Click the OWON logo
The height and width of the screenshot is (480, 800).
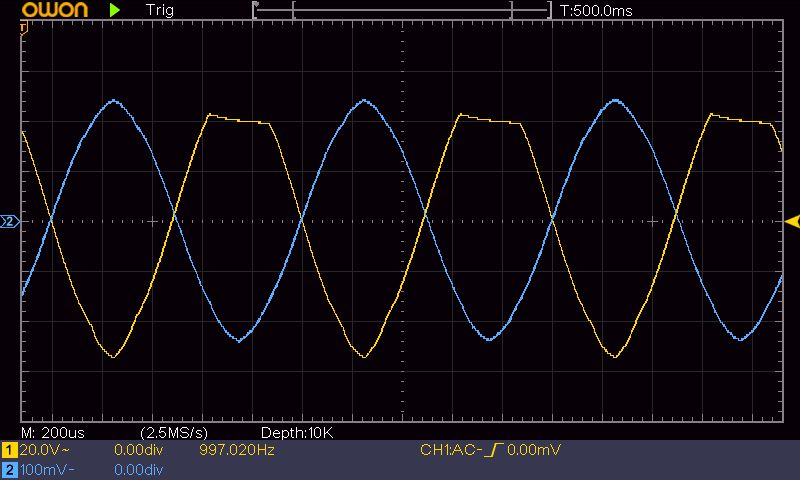coord(55,9)
